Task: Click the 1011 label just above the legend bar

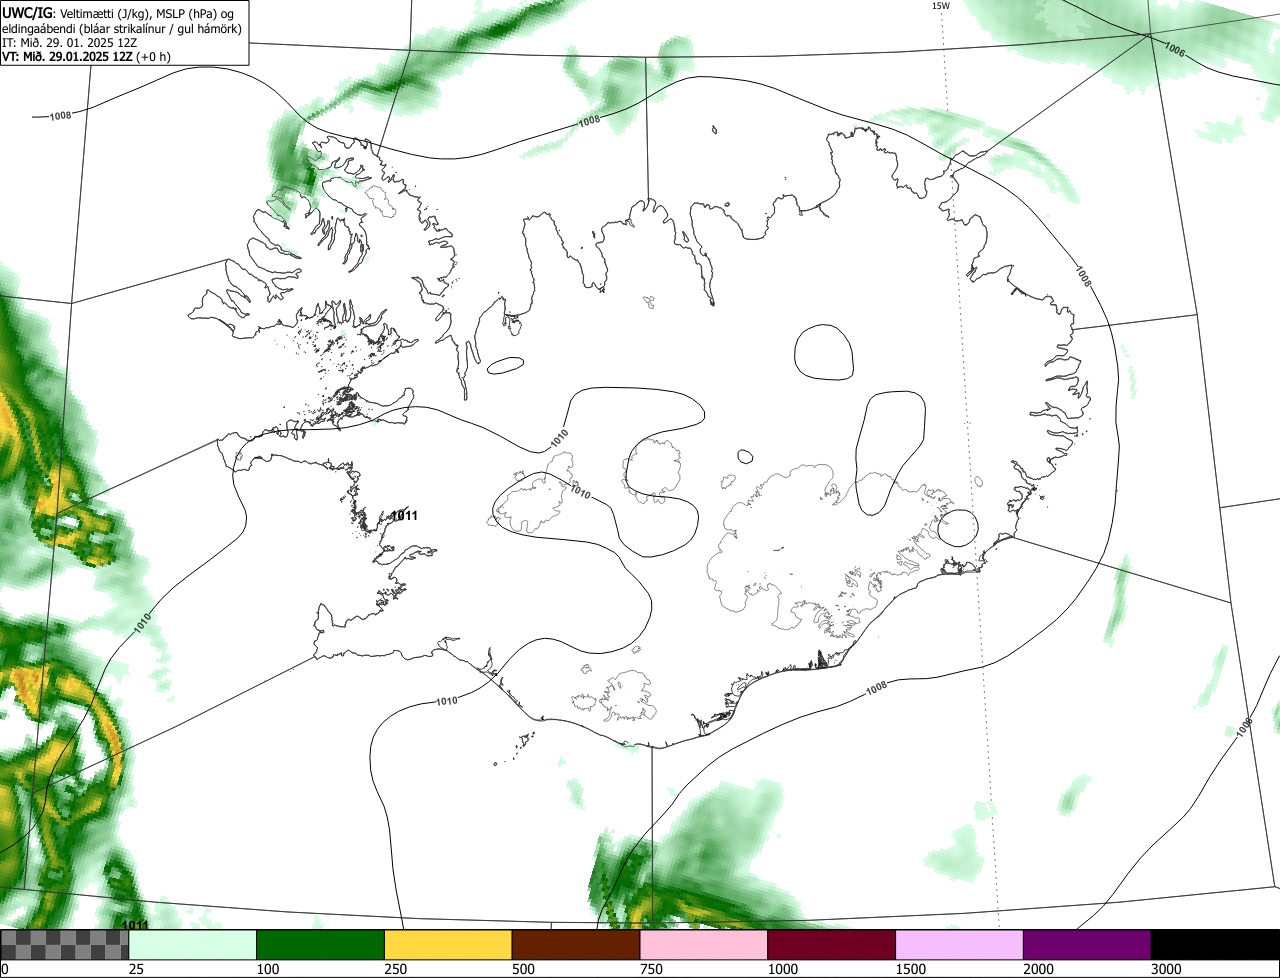Action: pyautogui.click(x=135, y=926)
